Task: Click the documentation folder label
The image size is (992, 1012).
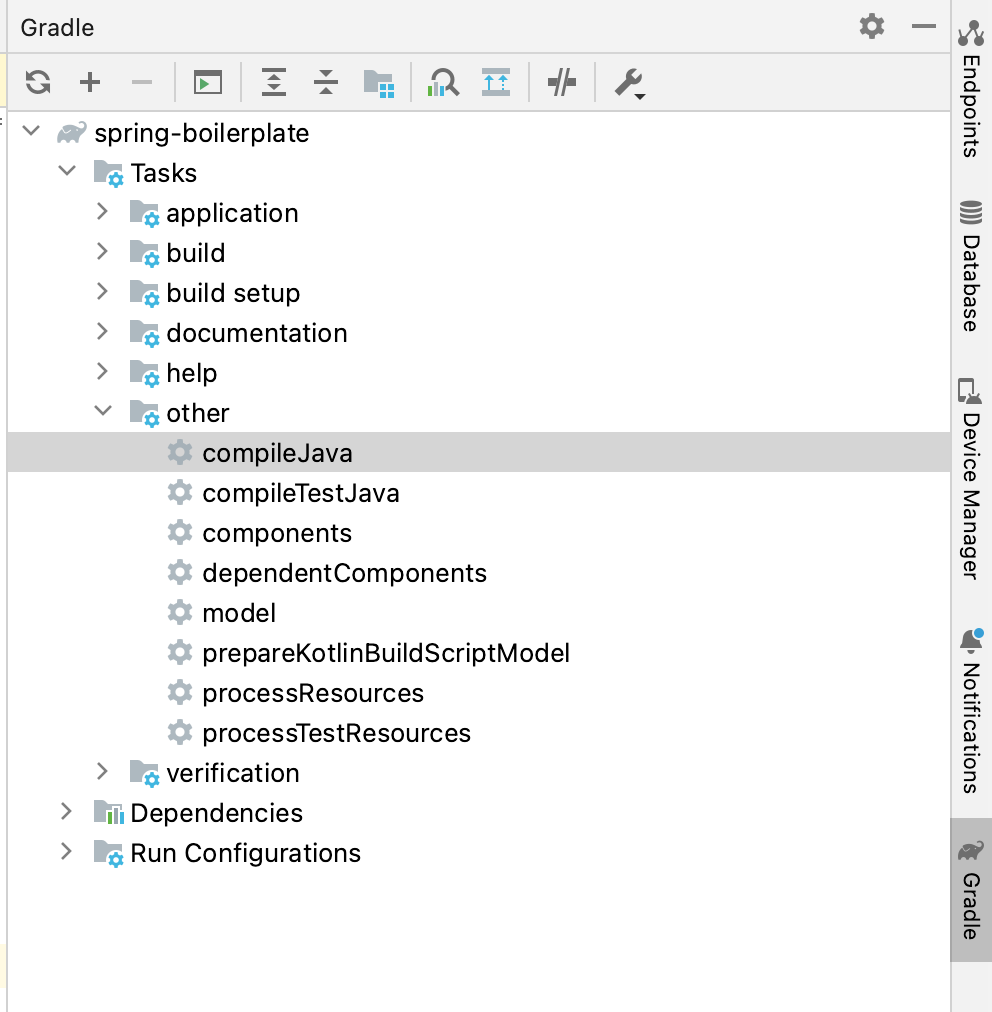Action: (257, 333)
